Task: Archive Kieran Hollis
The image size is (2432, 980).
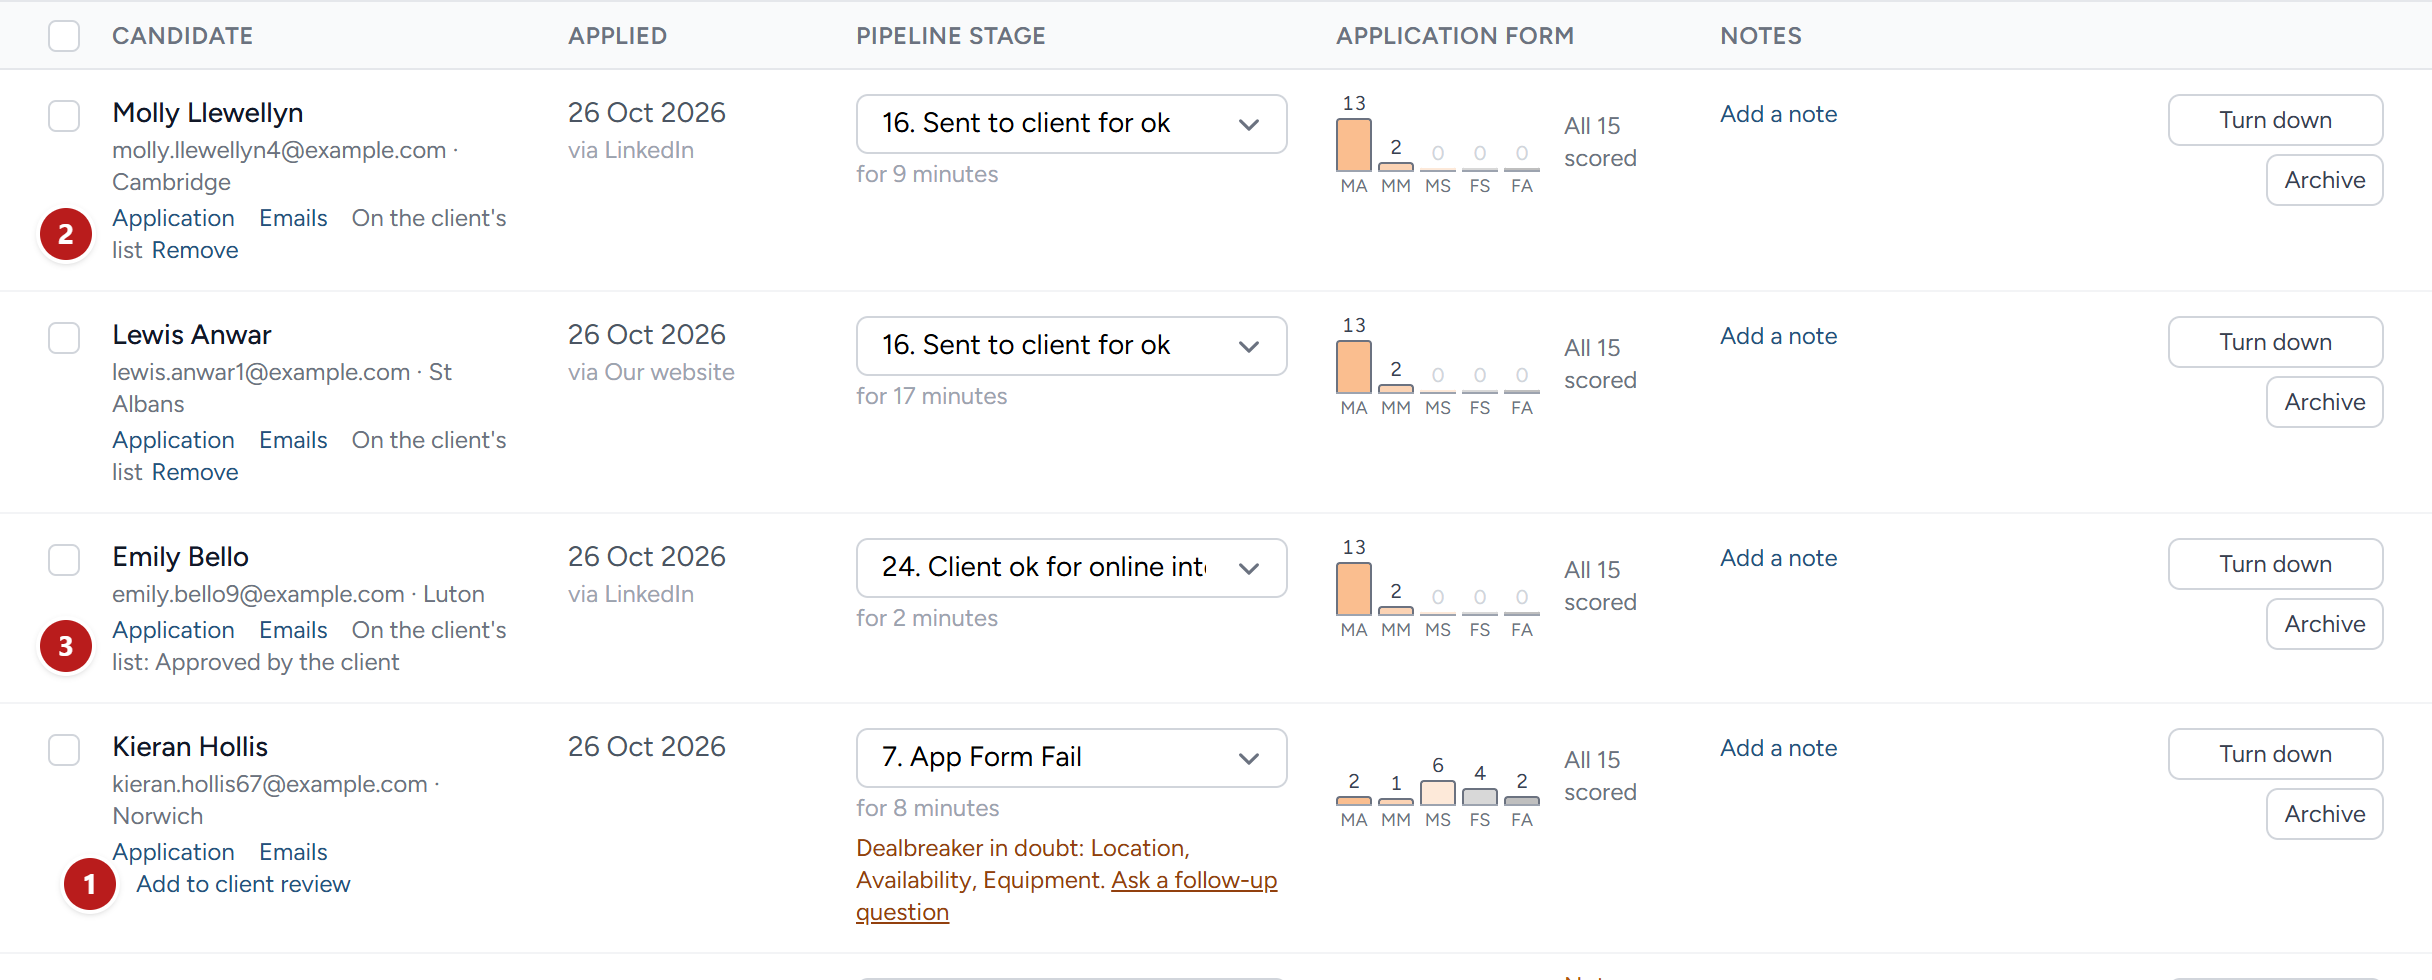Action: (2324, 814)
